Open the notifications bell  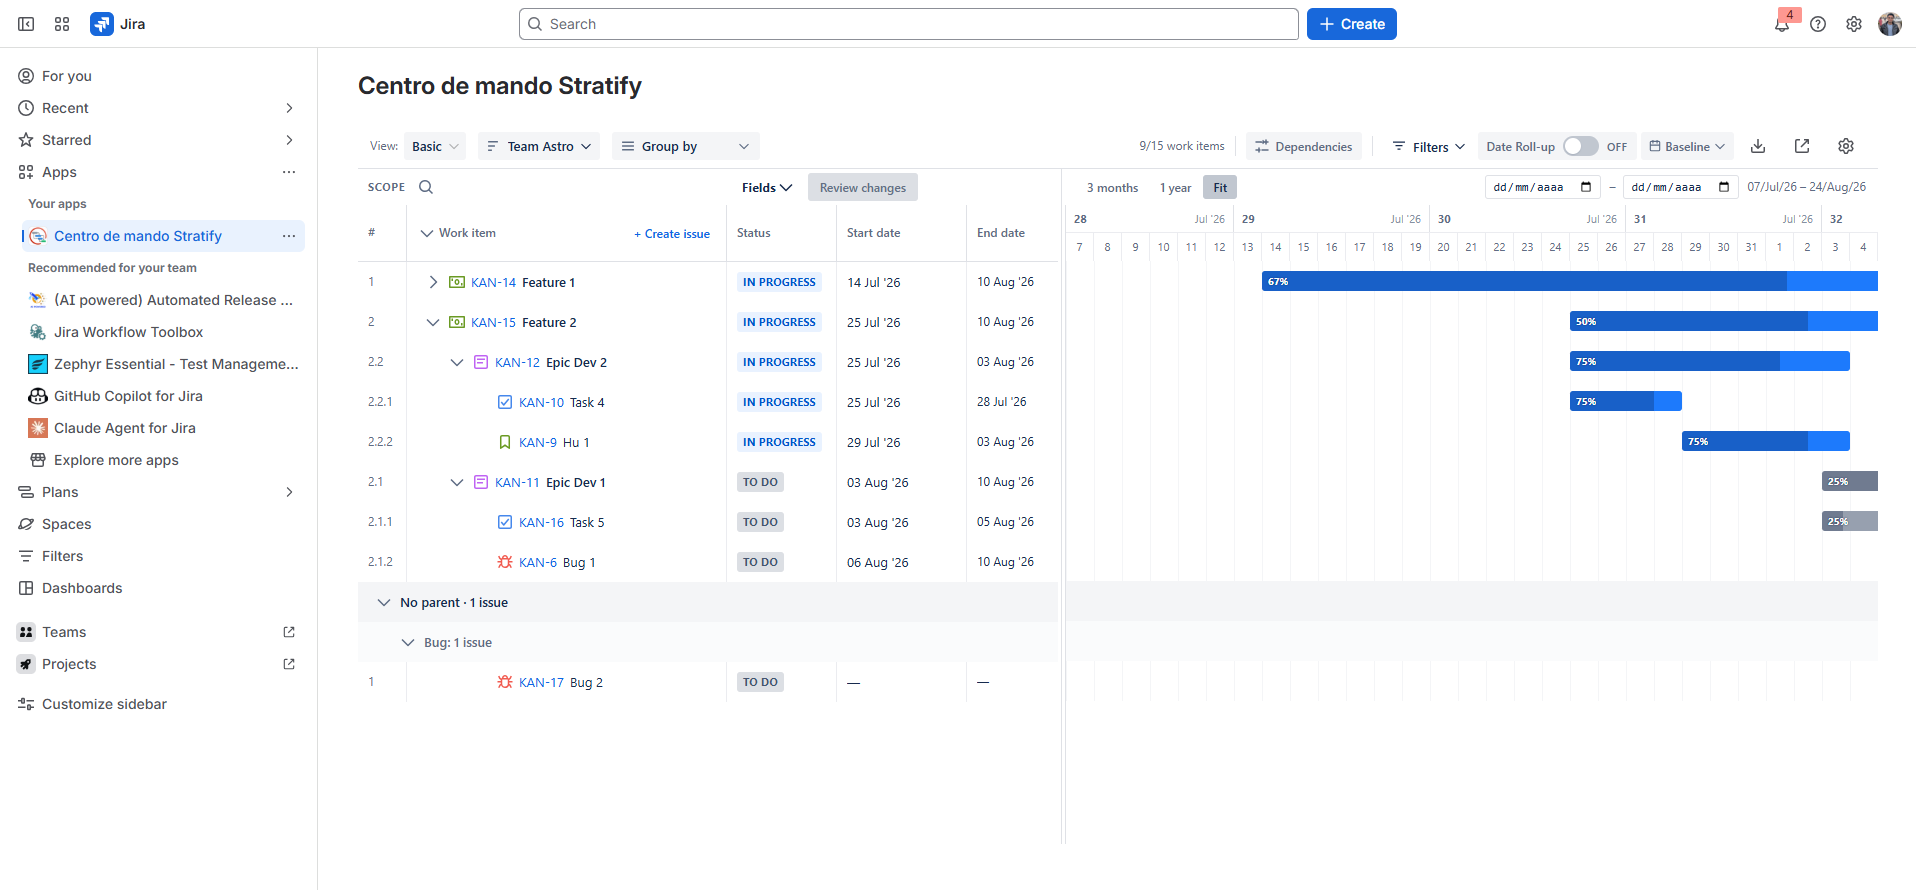click(x=1782, y=24)
